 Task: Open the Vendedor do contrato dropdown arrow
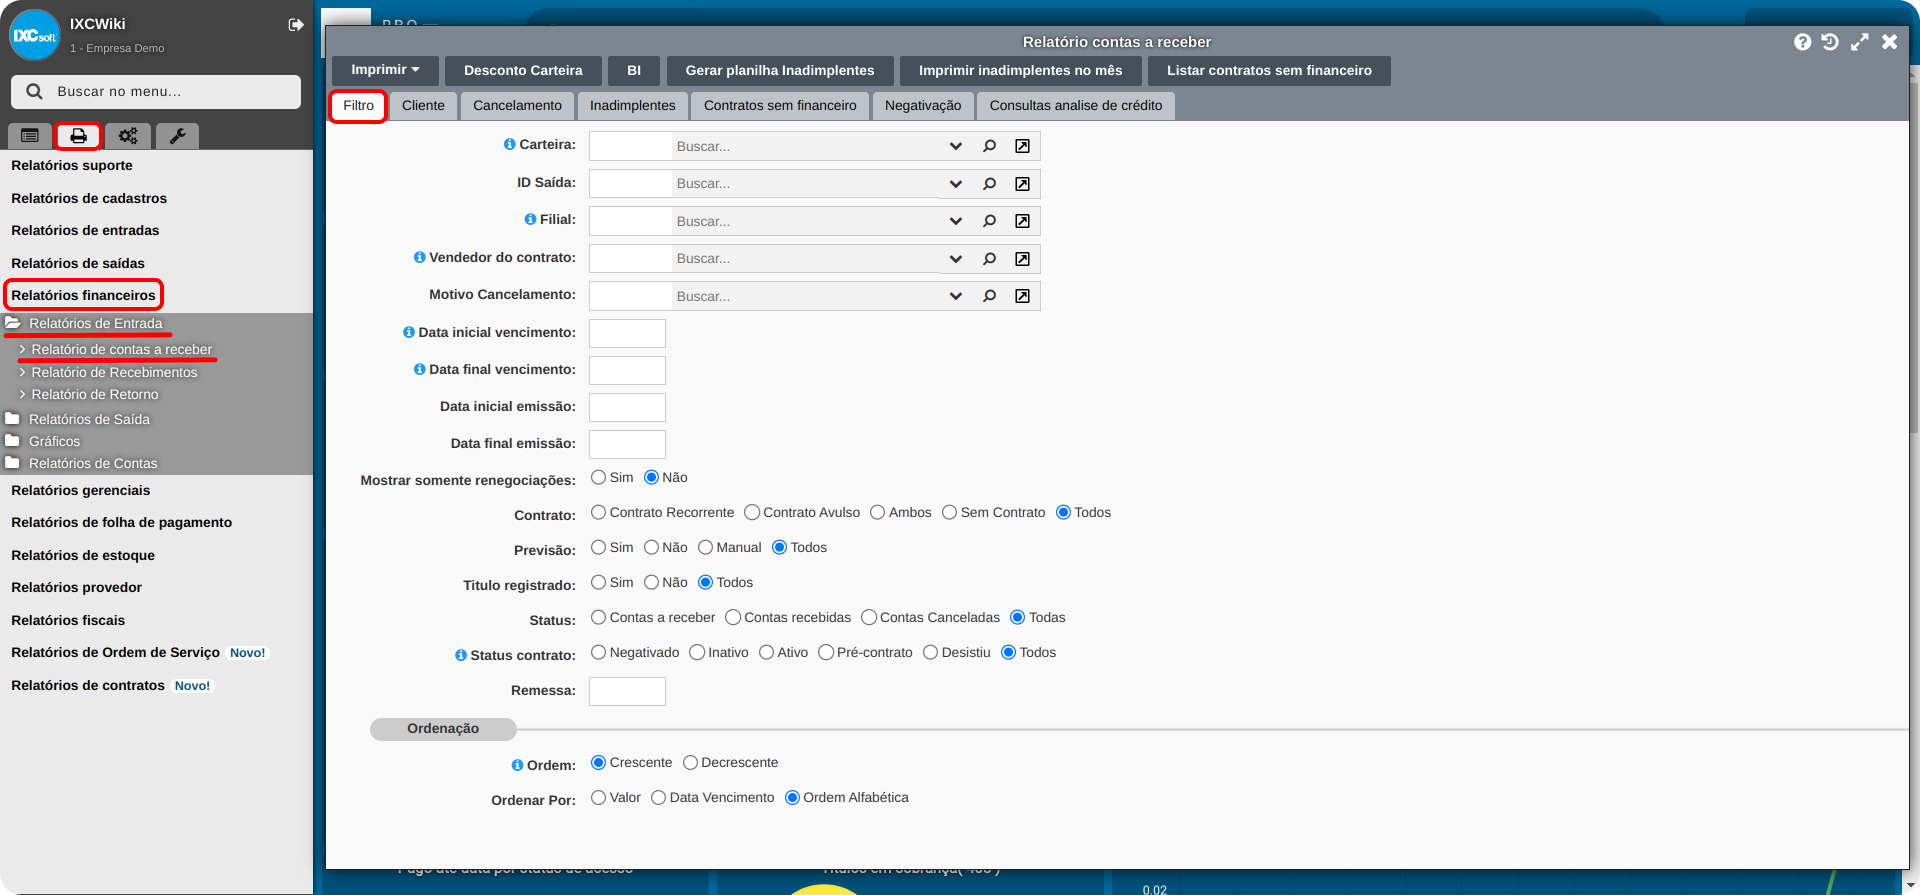955,259
